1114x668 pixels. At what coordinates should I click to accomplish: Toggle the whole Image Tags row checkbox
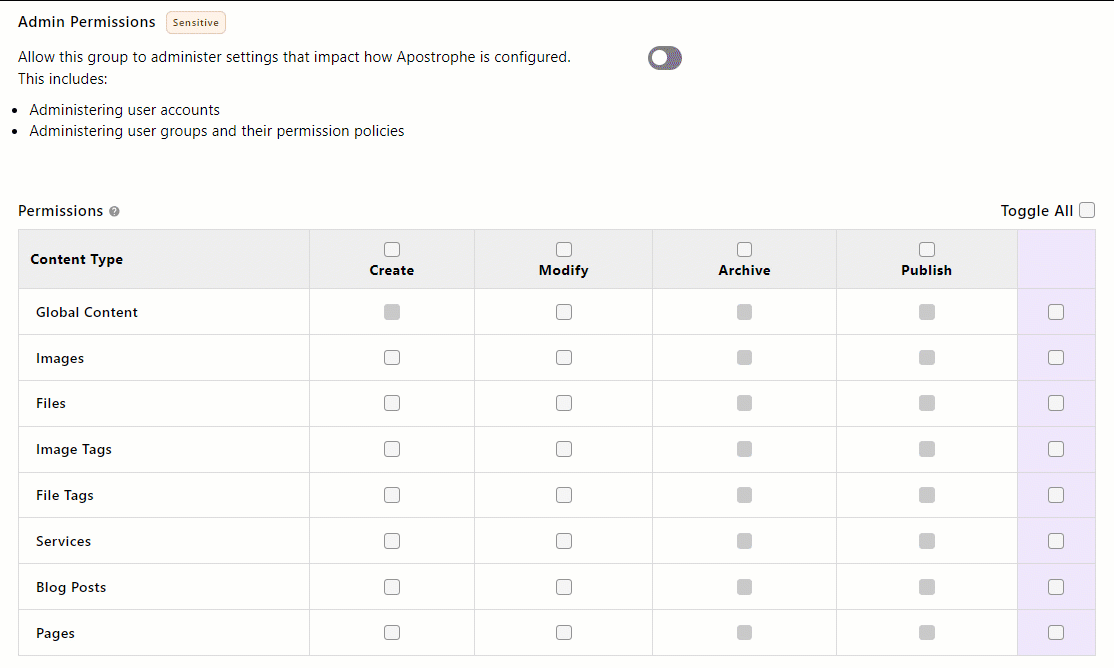pyautogui.click(x=1056, y=449)
